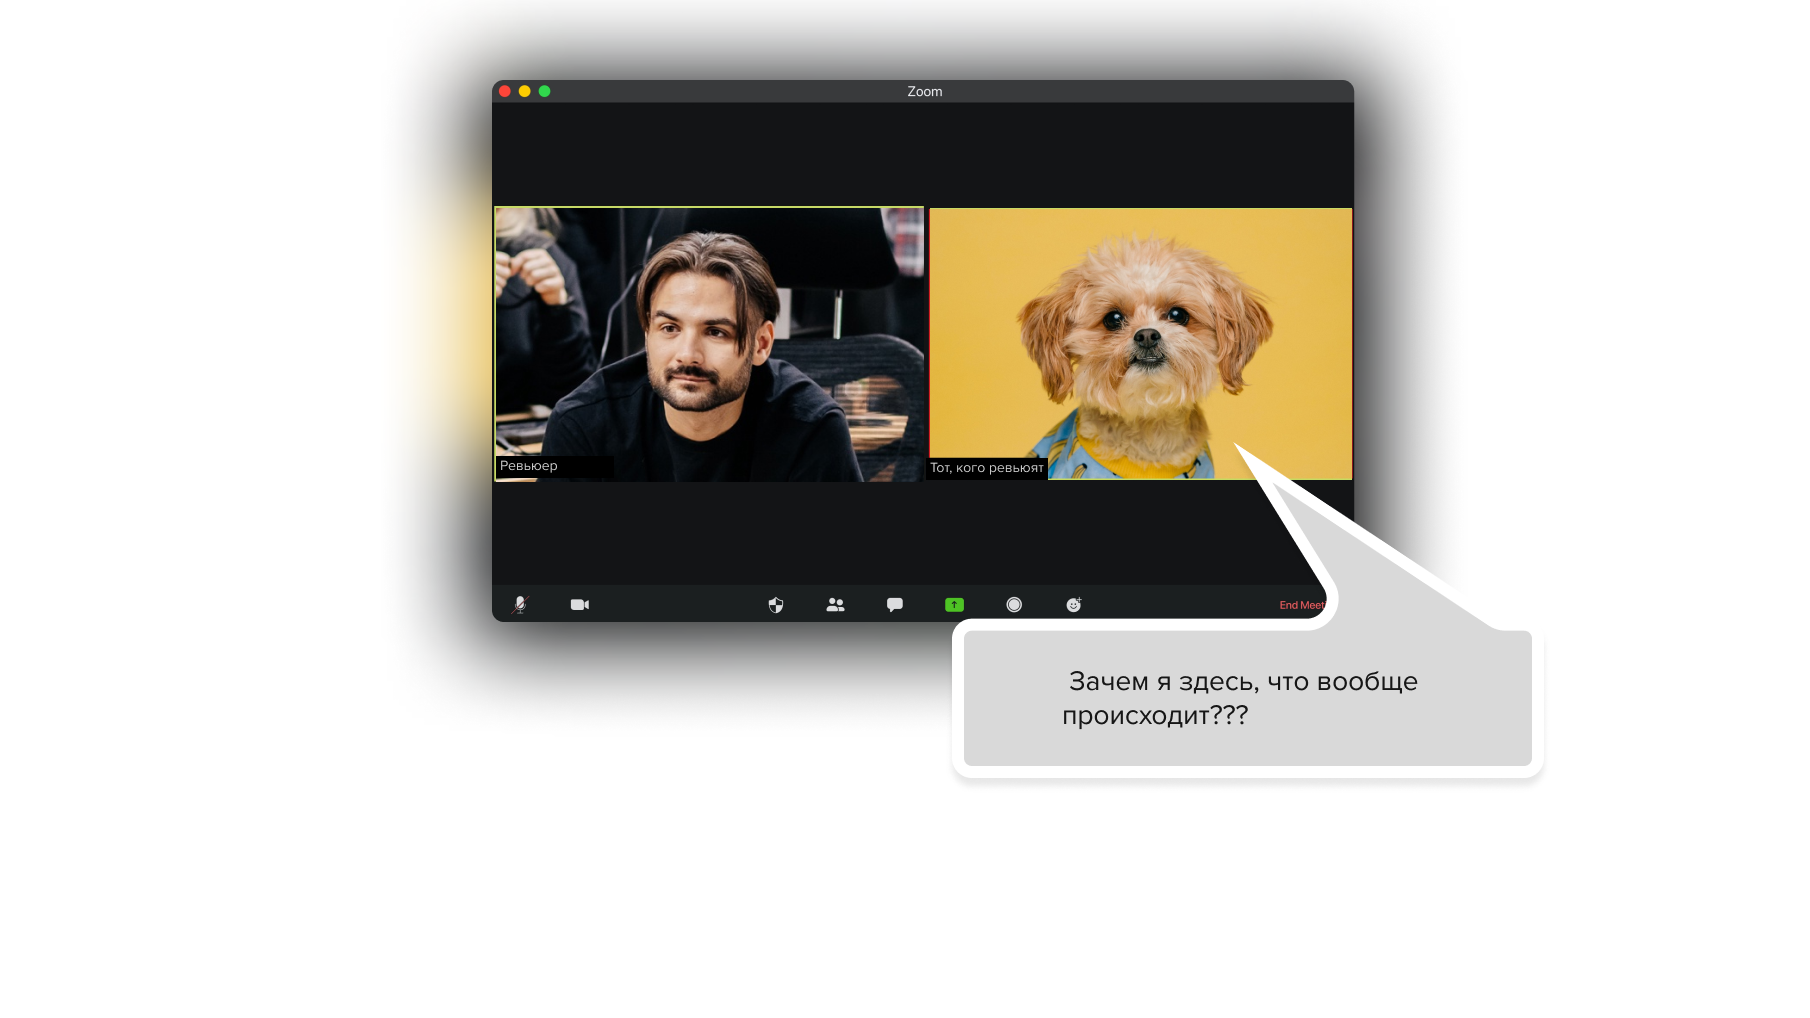Click the "Тот, кого ревьюят" name label

click(987, 468)
